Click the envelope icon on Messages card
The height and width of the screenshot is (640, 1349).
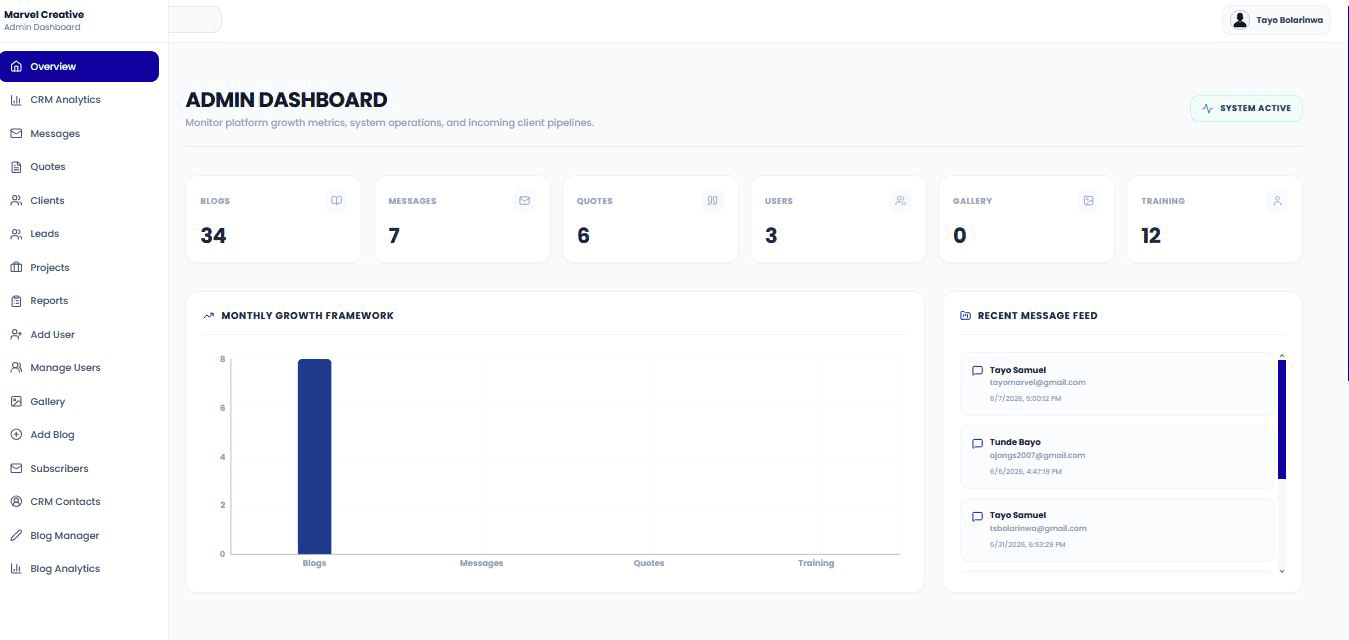point(525,201)
